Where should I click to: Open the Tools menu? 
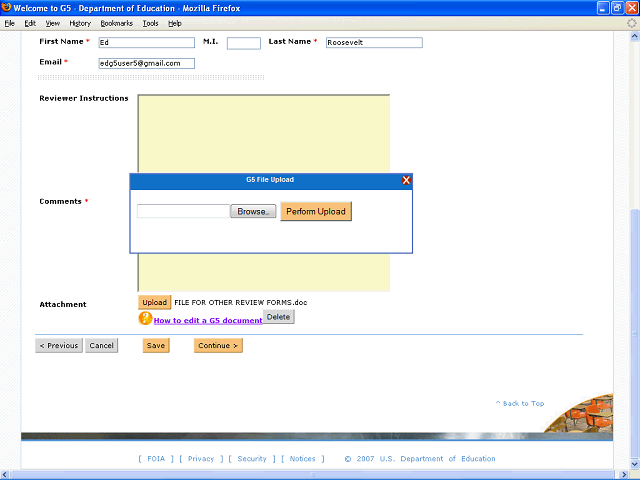(151, 23)
